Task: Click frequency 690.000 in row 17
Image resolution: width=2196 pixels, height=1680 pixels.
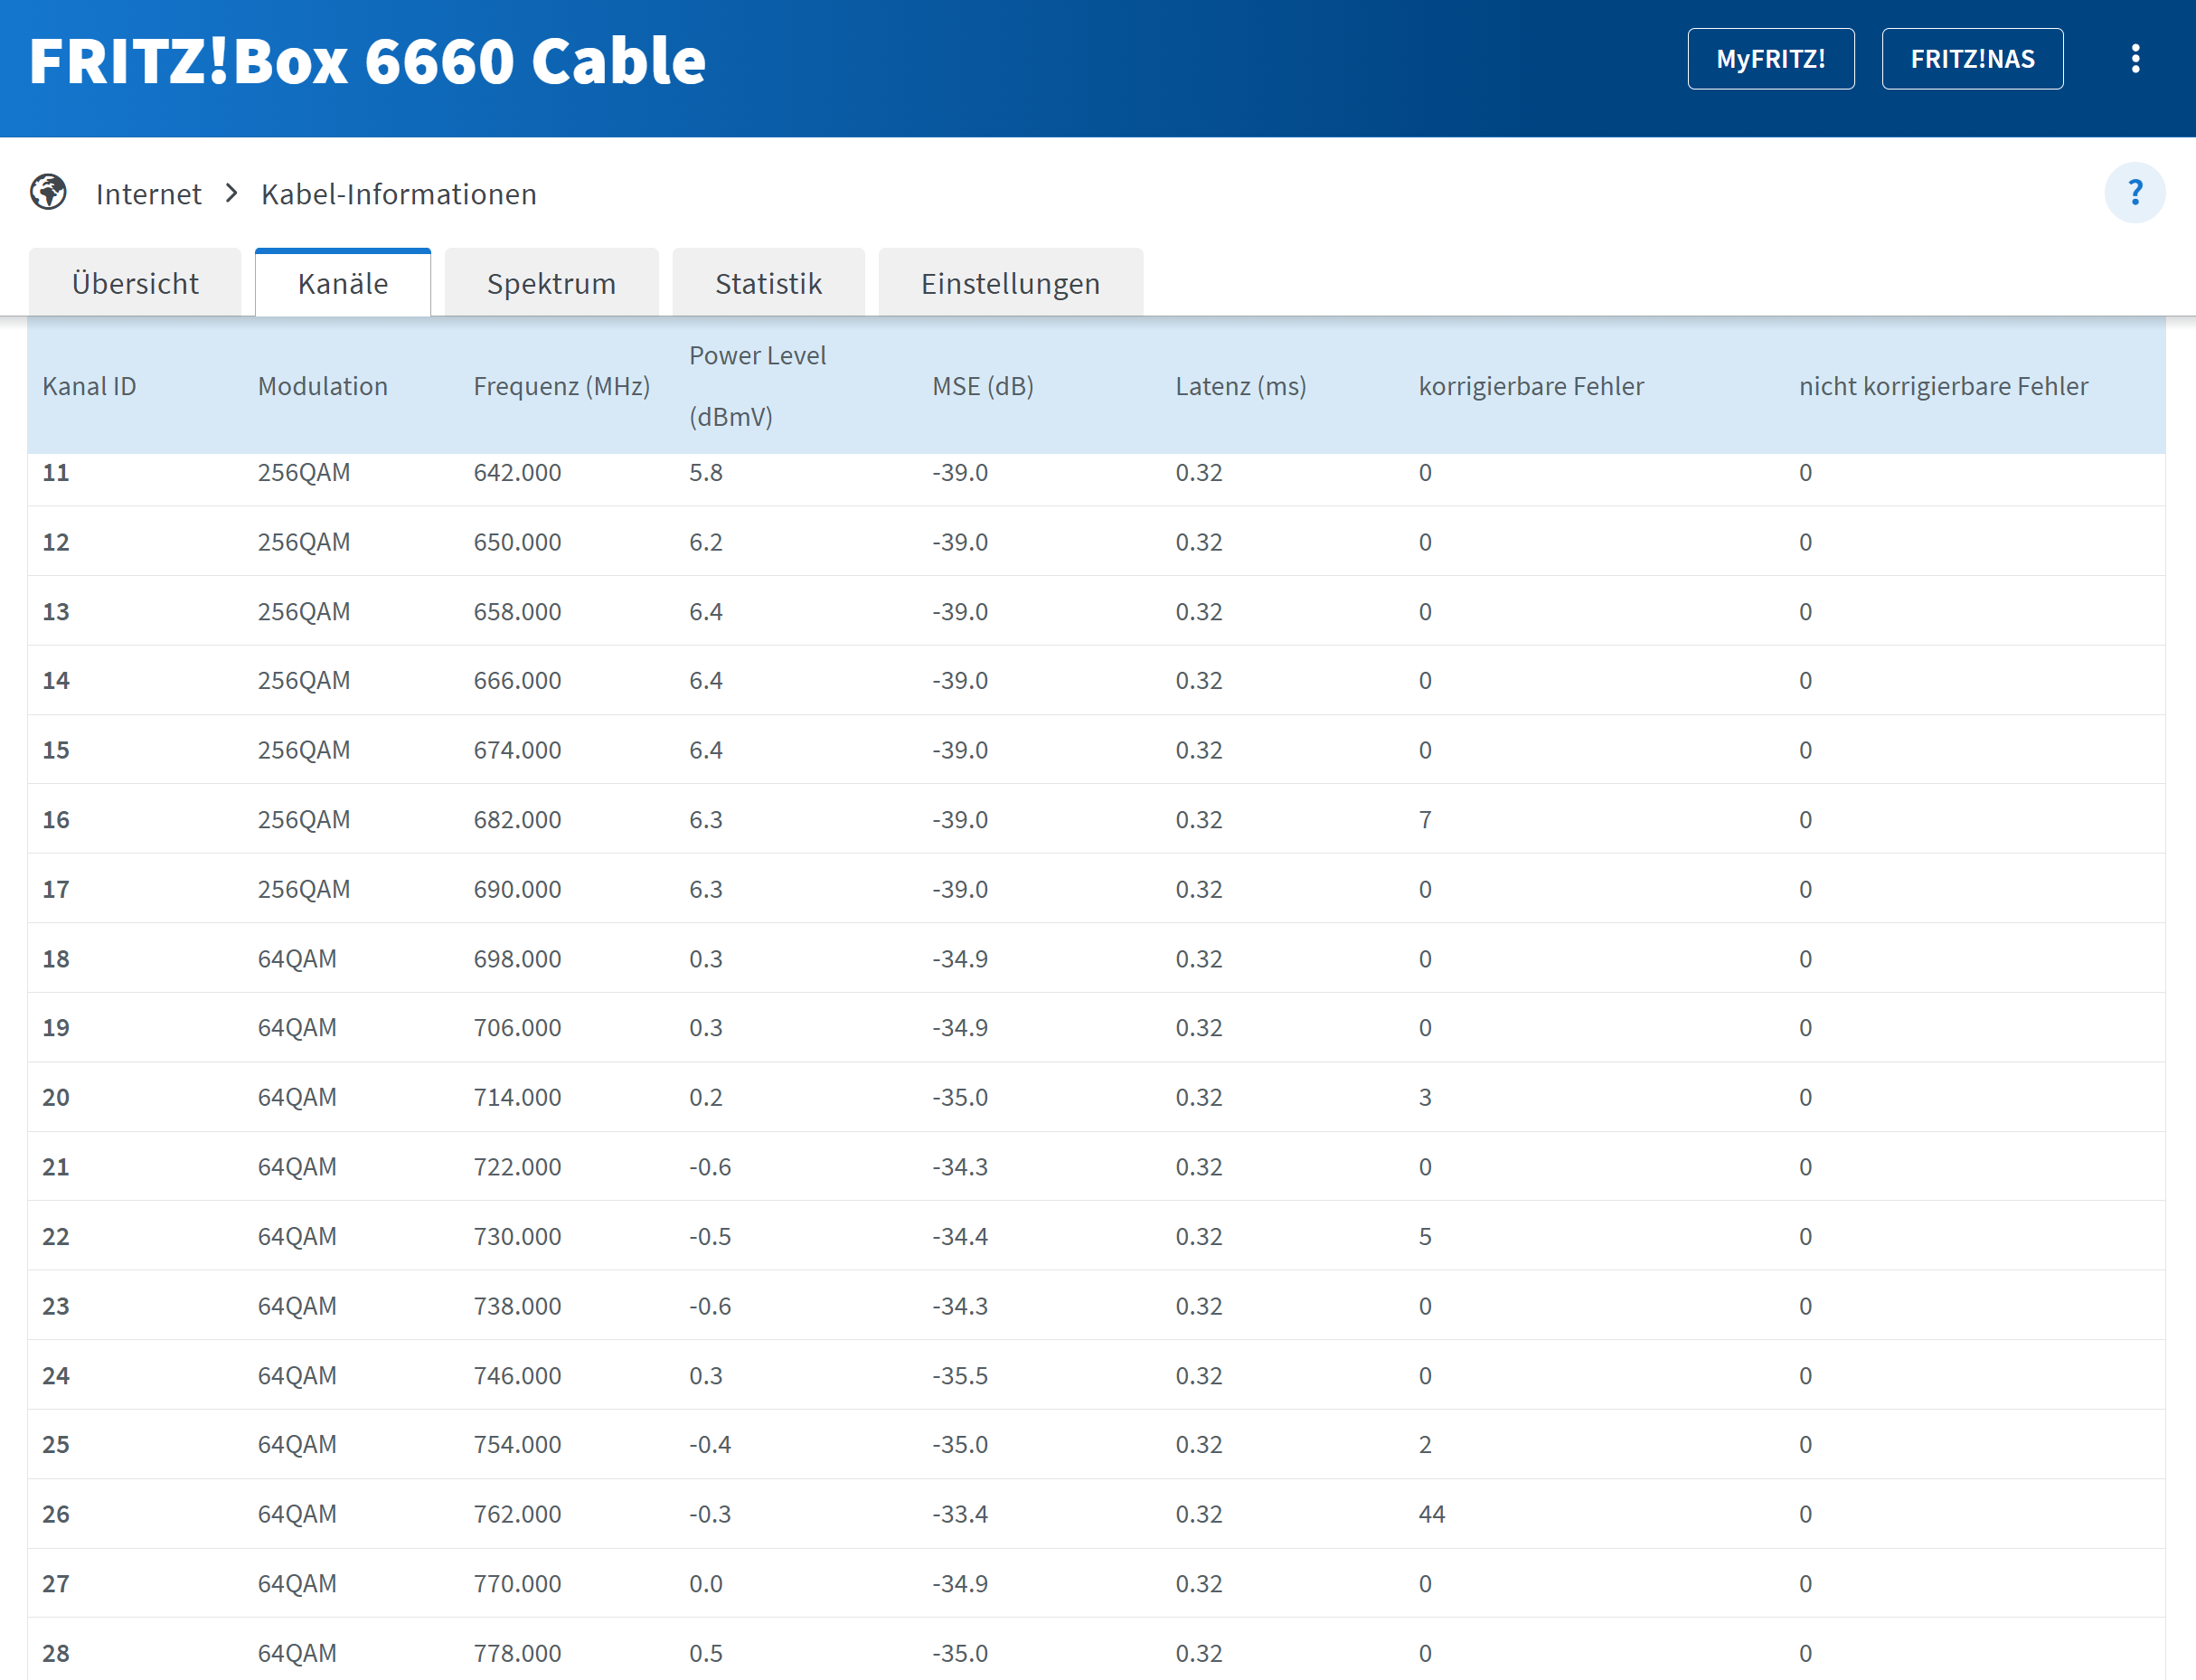Action: click(517, 889)
